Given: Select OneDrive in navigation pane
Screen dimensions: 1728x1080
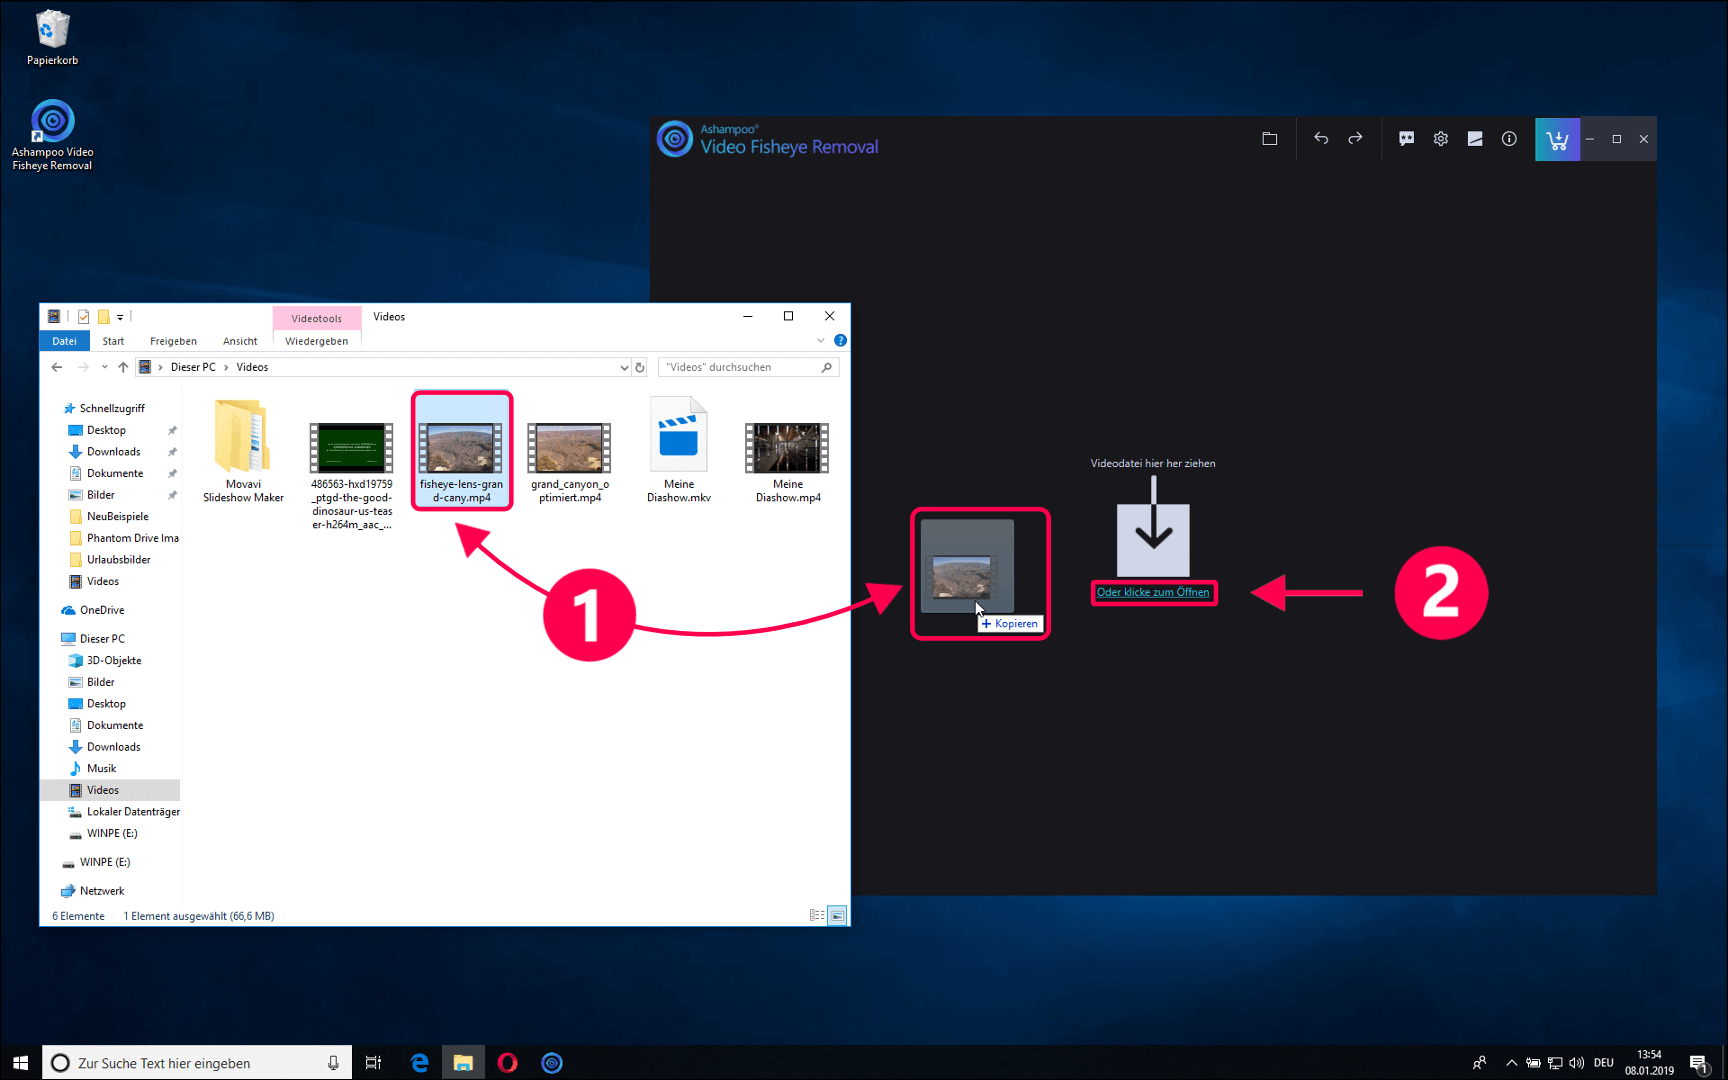Looking at the screenshot, I should tap(102, 610).
